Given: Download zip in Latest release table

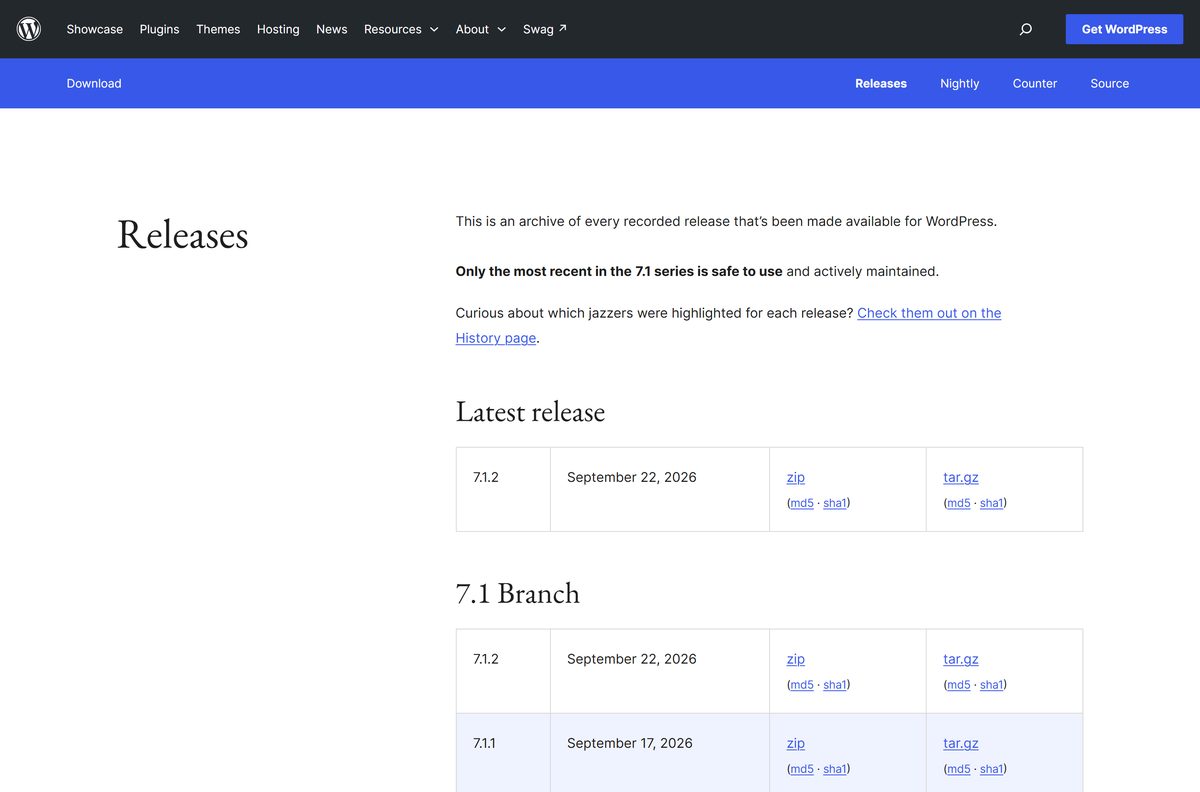Looking at the screenshot, I should click(796, 477).
